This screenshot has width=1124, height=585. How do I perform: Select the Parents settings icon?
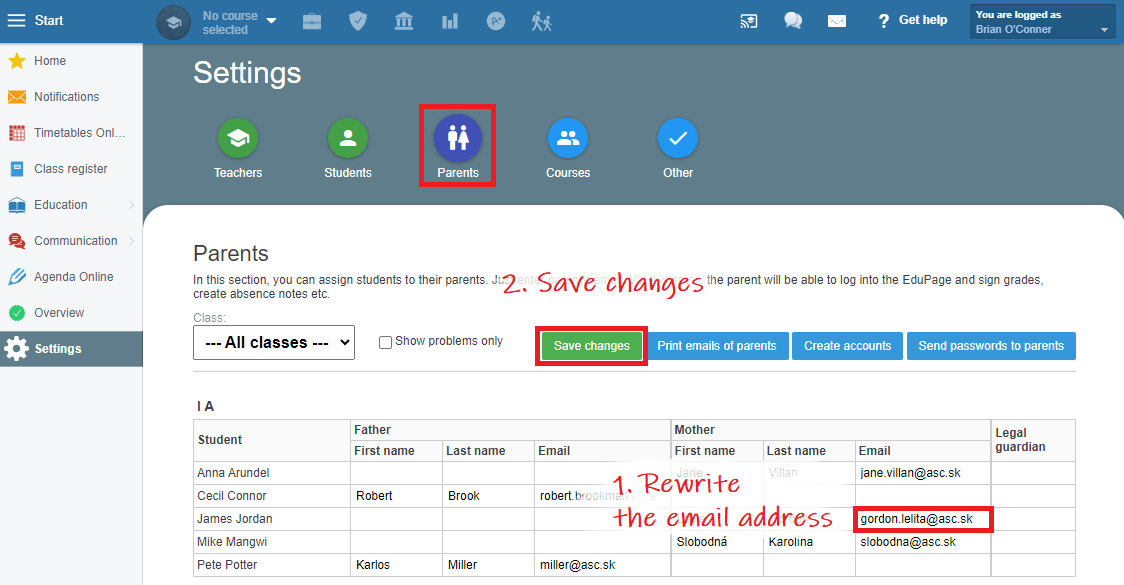(x=458, y=139)
